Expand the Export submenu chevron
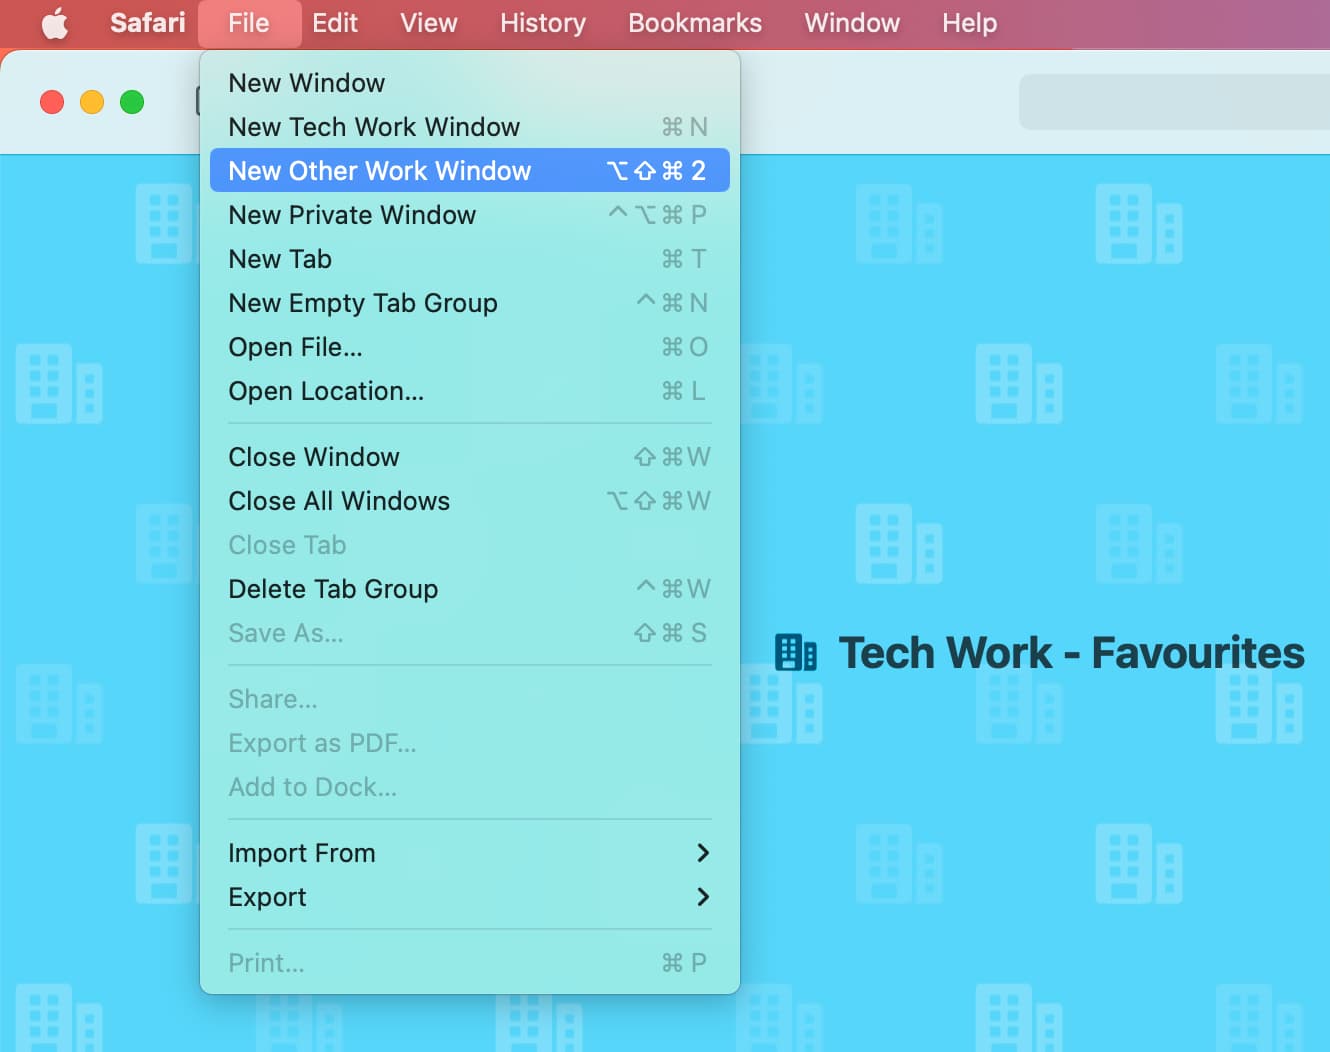The height and width of the screenshot is (1052, 1330). point(702,897)
